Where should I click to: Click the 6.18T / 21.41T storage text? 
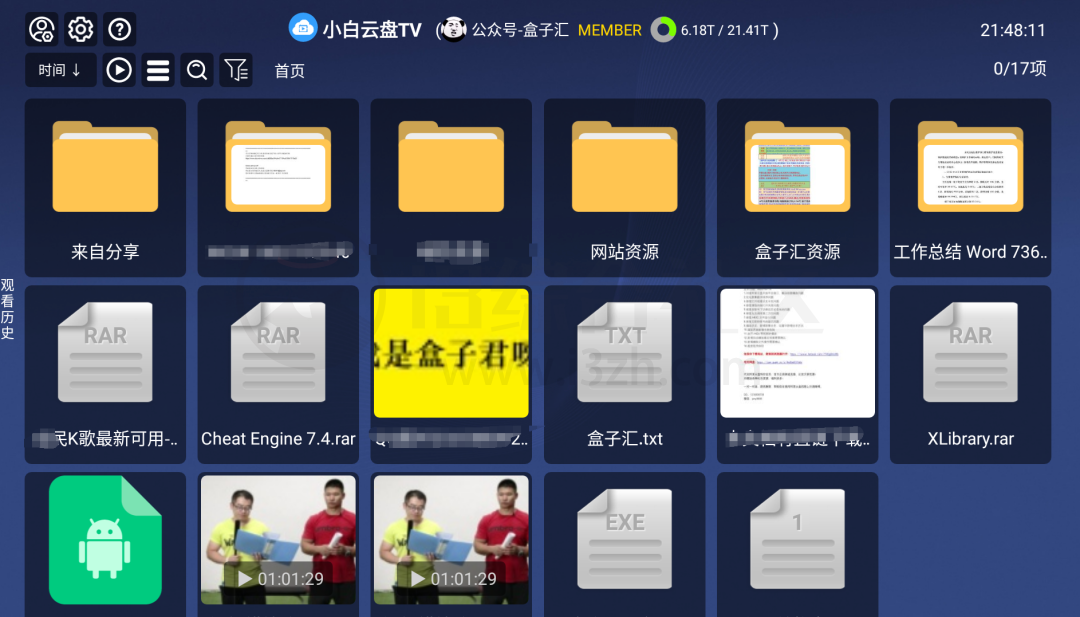(x=725, y=30)
